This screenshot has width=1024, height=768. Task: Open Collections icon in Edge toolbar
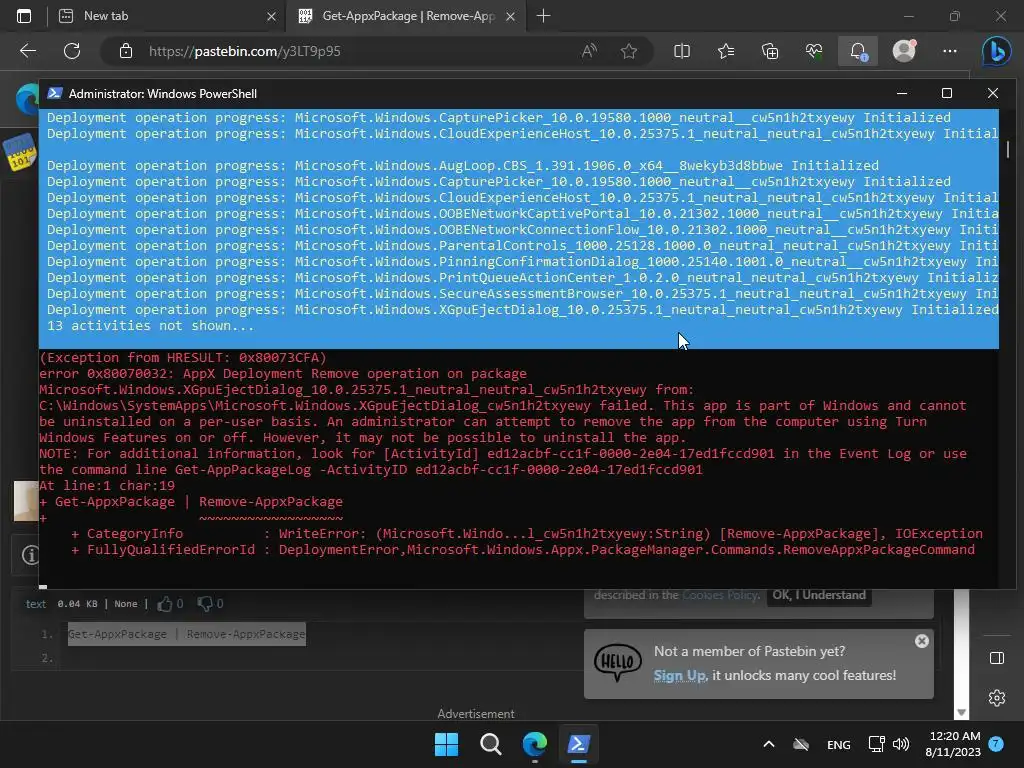tap(770, 51)
